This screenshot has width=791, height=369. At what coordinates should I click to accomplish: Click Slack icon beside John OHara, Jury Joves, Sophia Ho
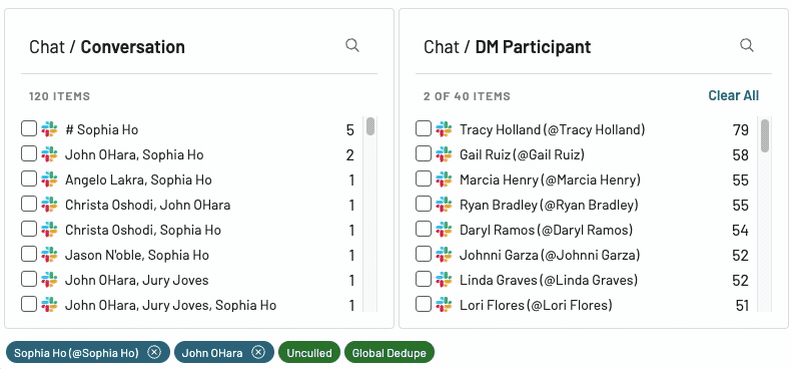[x=49, y=304]
